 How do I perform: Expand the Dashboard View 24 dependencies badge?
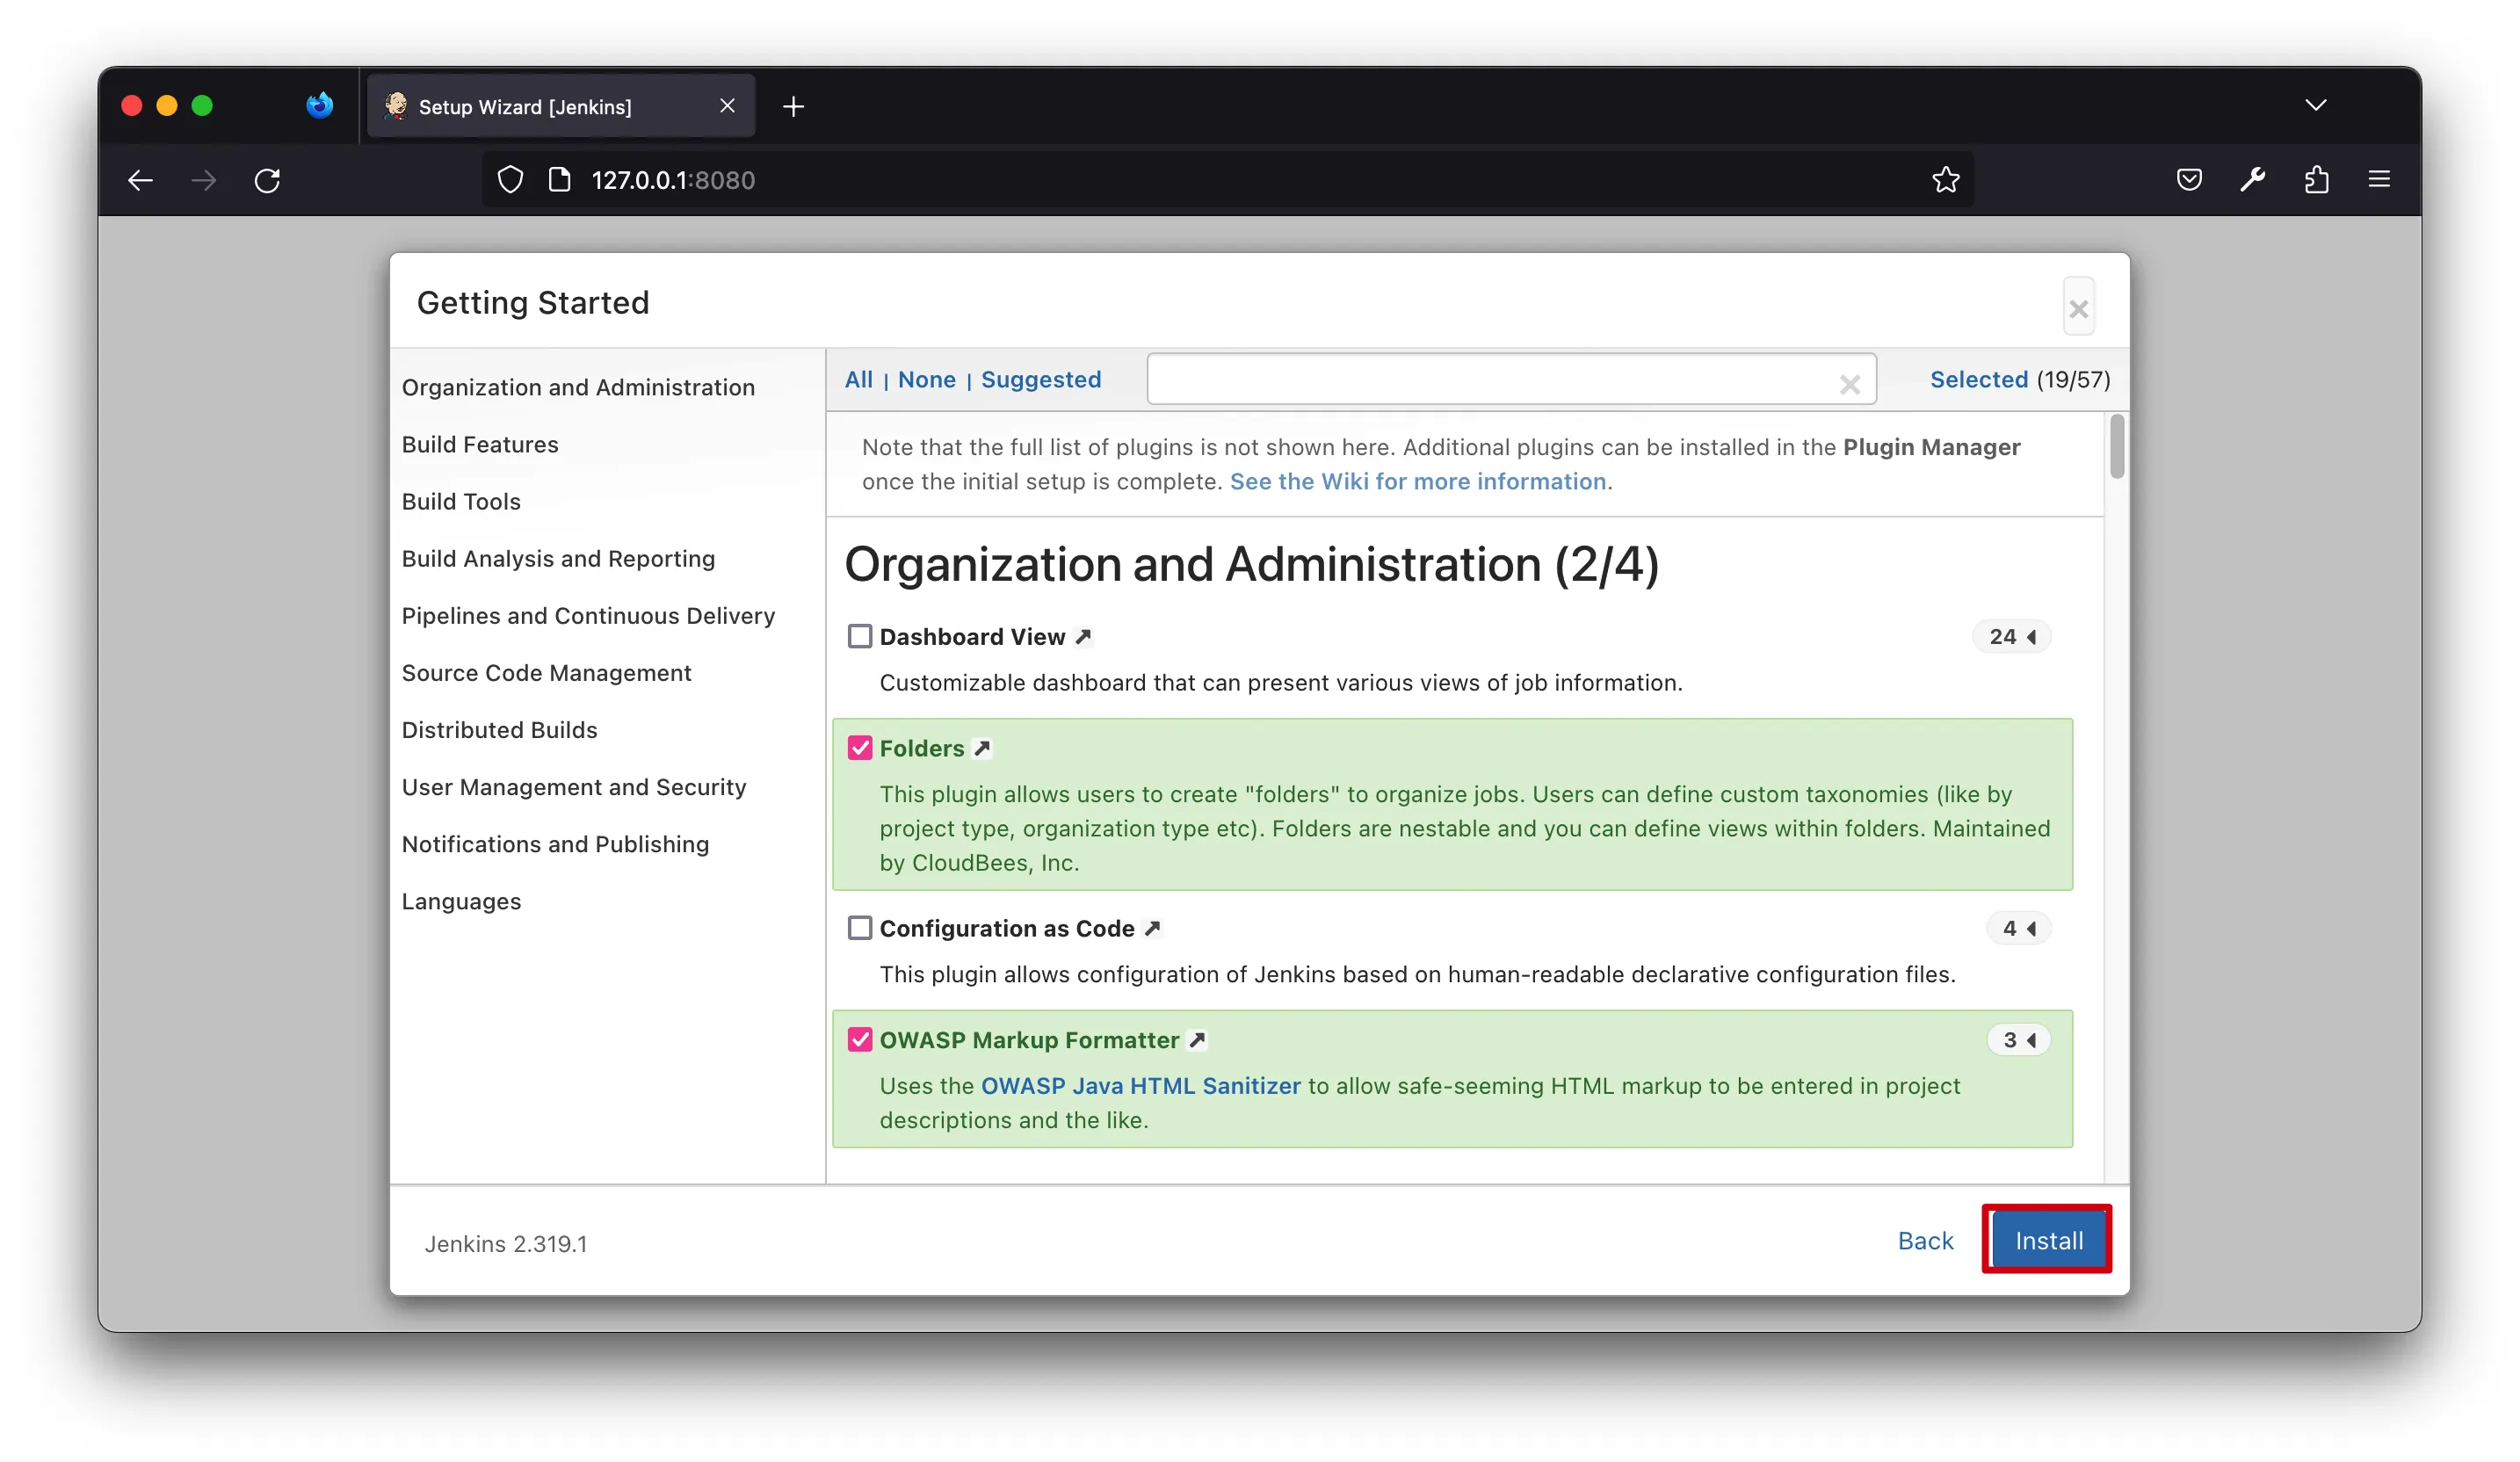2012,637
